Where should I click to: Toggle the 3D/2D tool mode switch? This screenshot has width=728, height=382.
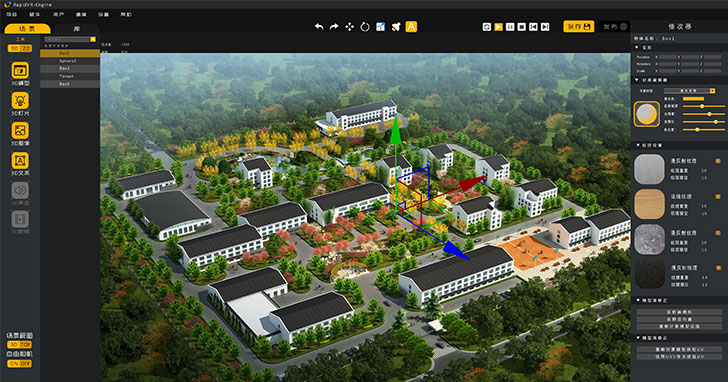point(20,48)
